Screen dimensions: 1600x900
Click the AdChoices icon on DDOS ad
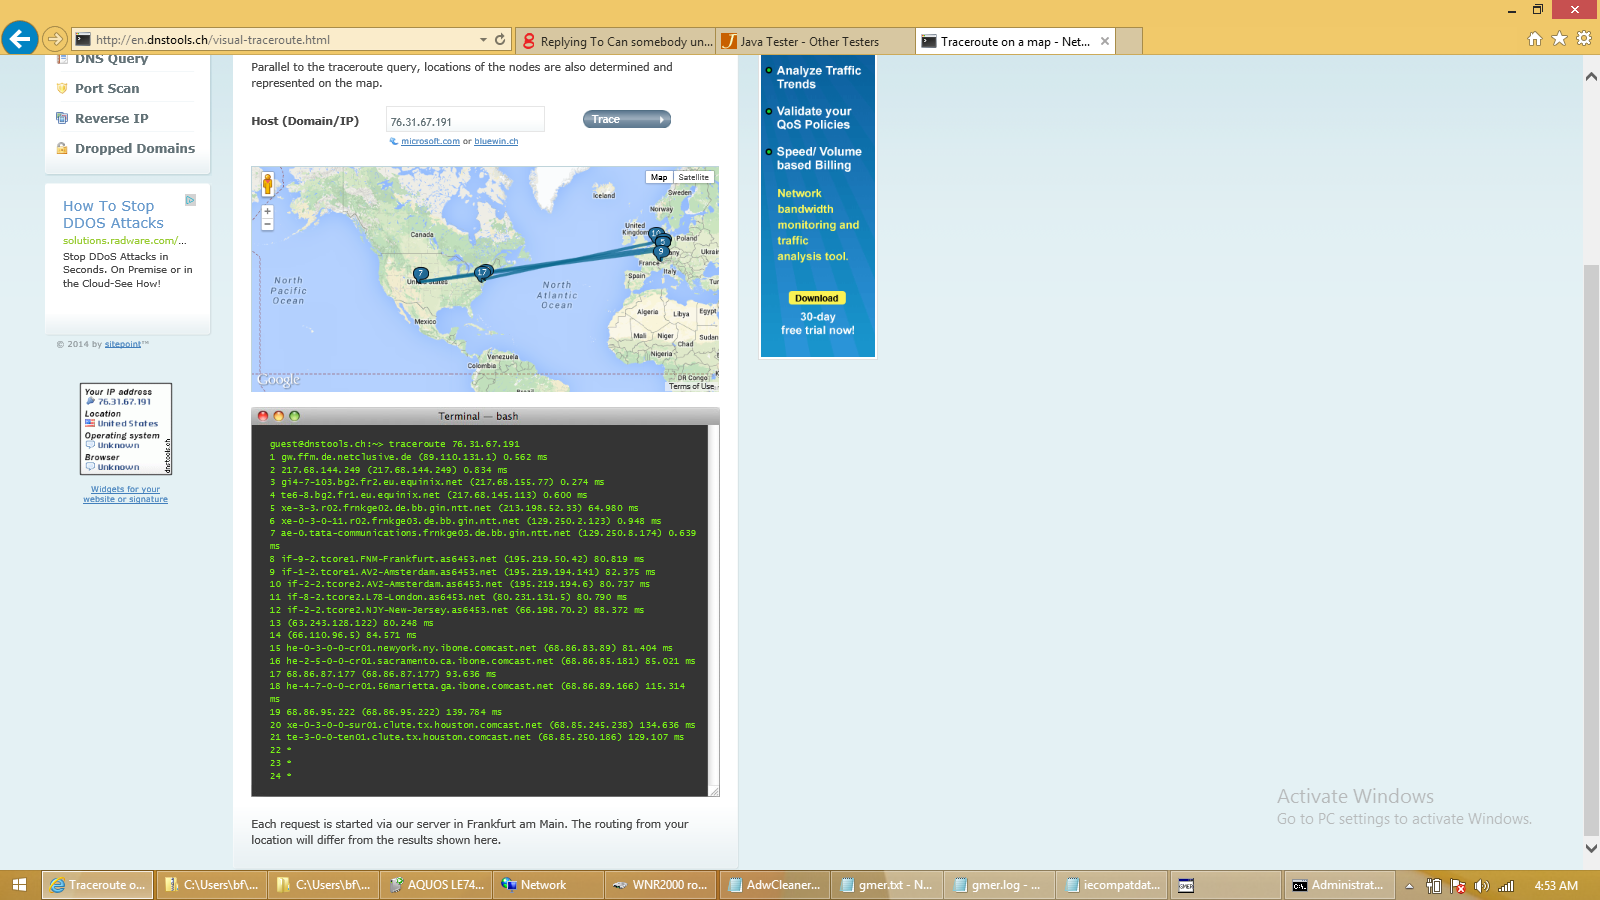point(190,200)
